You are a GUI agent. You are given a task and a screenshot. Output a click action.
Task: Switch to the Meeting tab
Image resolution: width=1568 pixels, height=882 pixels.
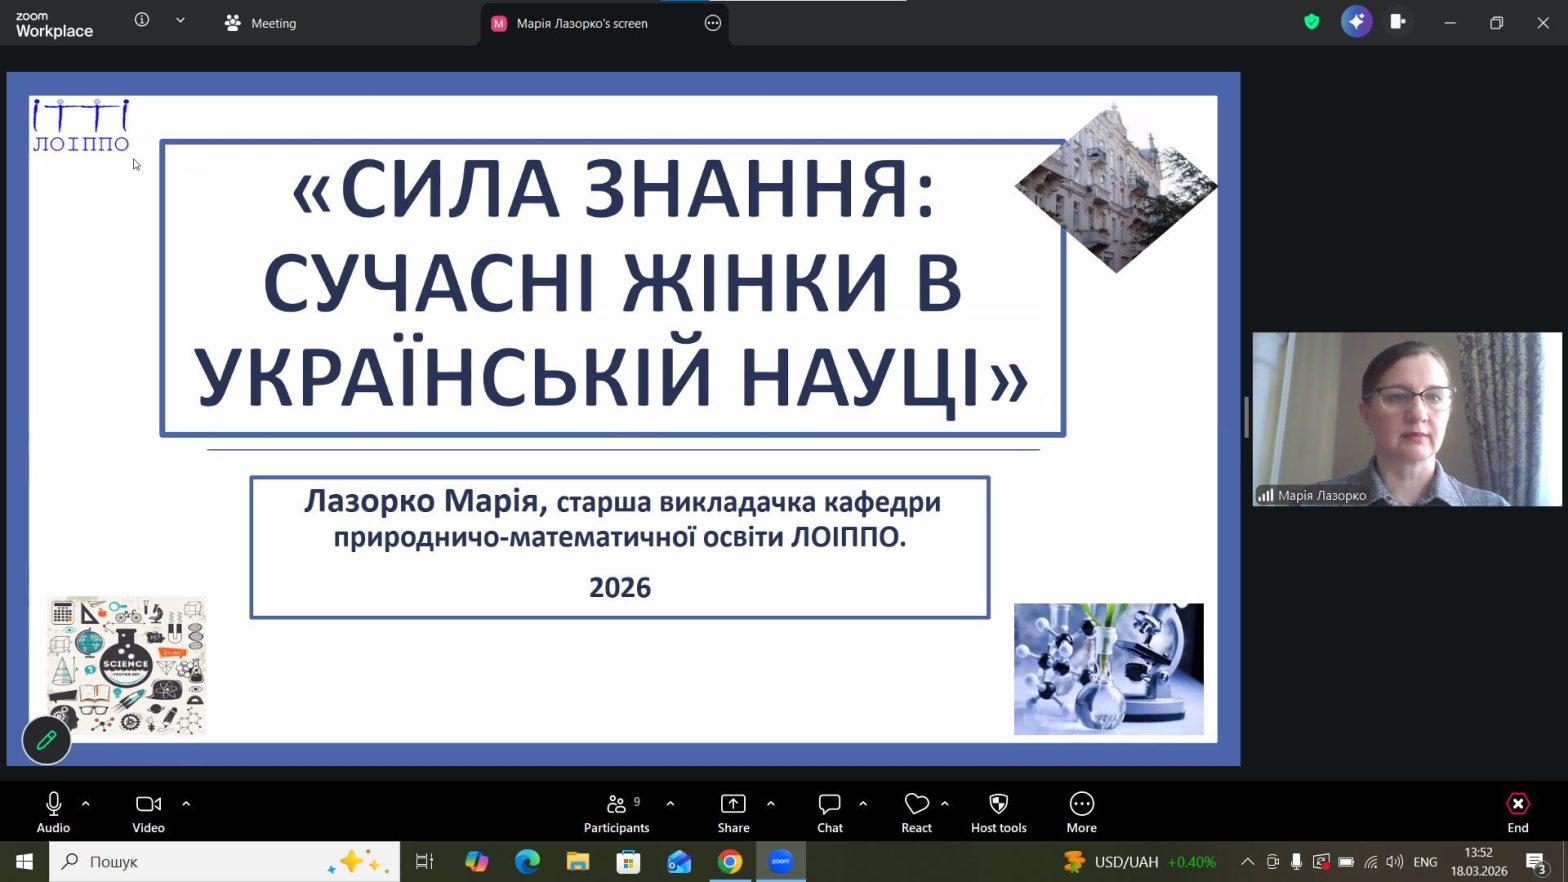[261, 23]
